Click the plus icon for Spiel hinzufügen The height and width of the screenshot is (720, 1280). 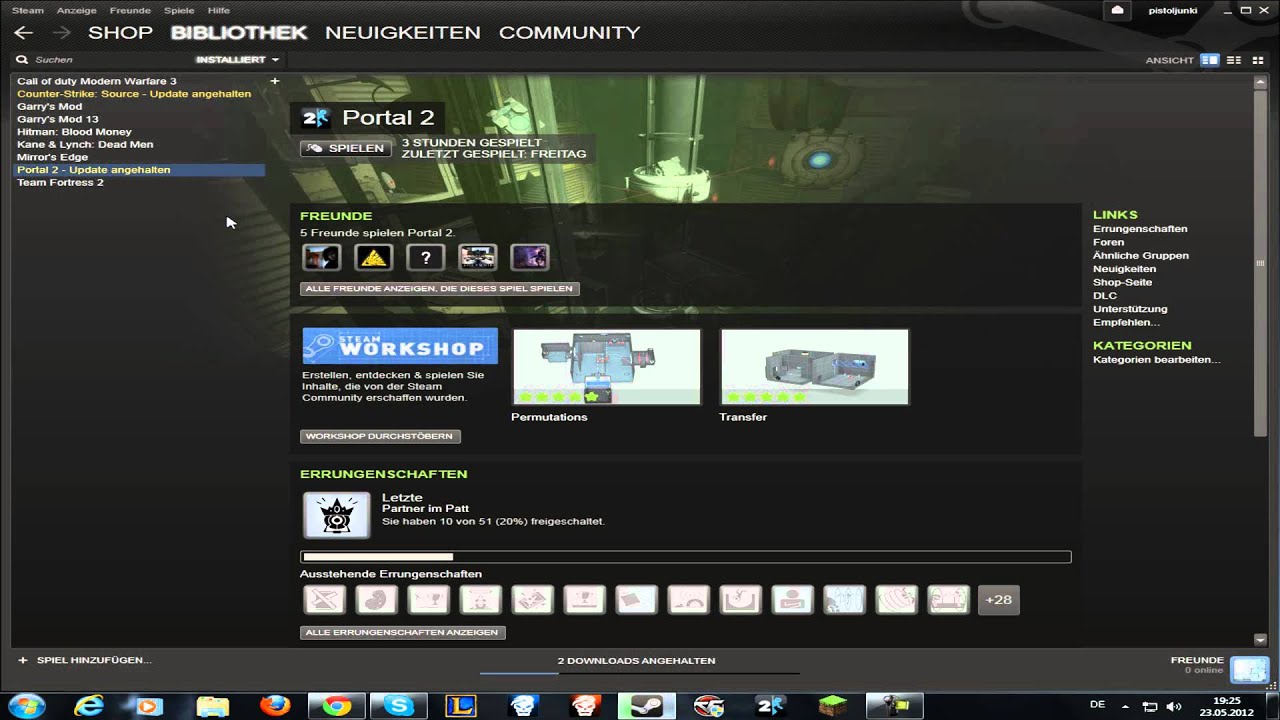(x=23, y=660)
